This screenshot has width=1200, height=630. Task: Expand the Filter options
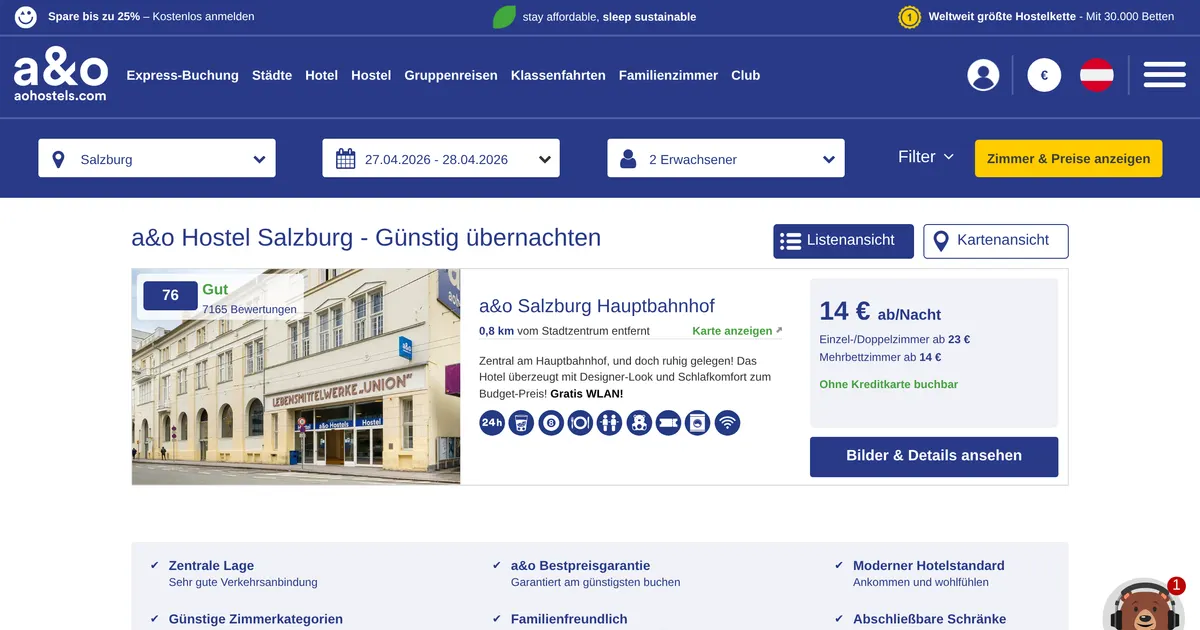[926, 157]
